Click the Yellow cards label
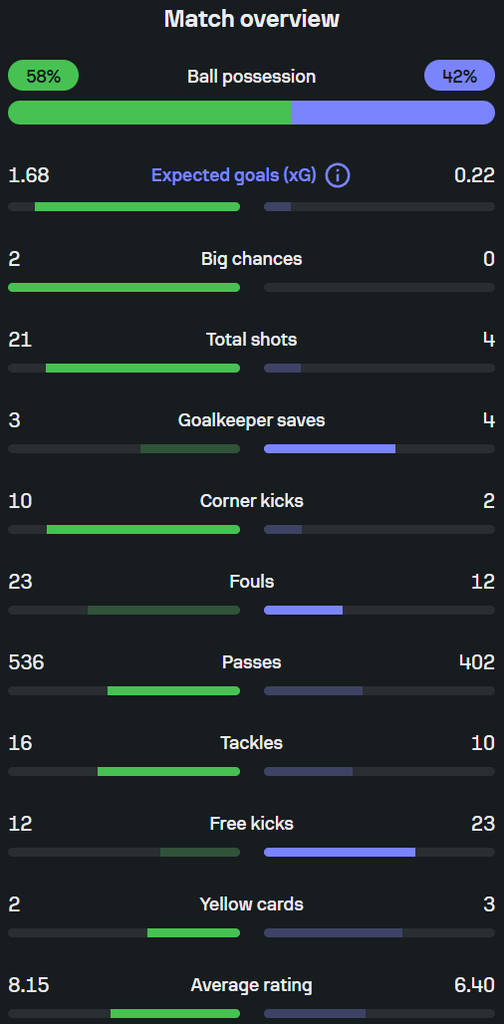Screen dimensions: 504x1024 click(251, 904)
